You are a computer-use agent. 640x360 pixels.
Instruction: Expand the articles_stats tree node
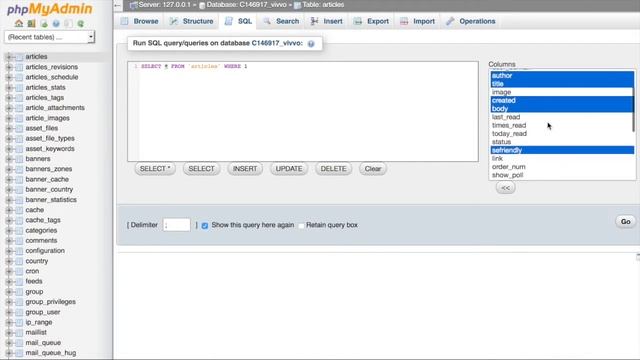(x=9, y=87)
